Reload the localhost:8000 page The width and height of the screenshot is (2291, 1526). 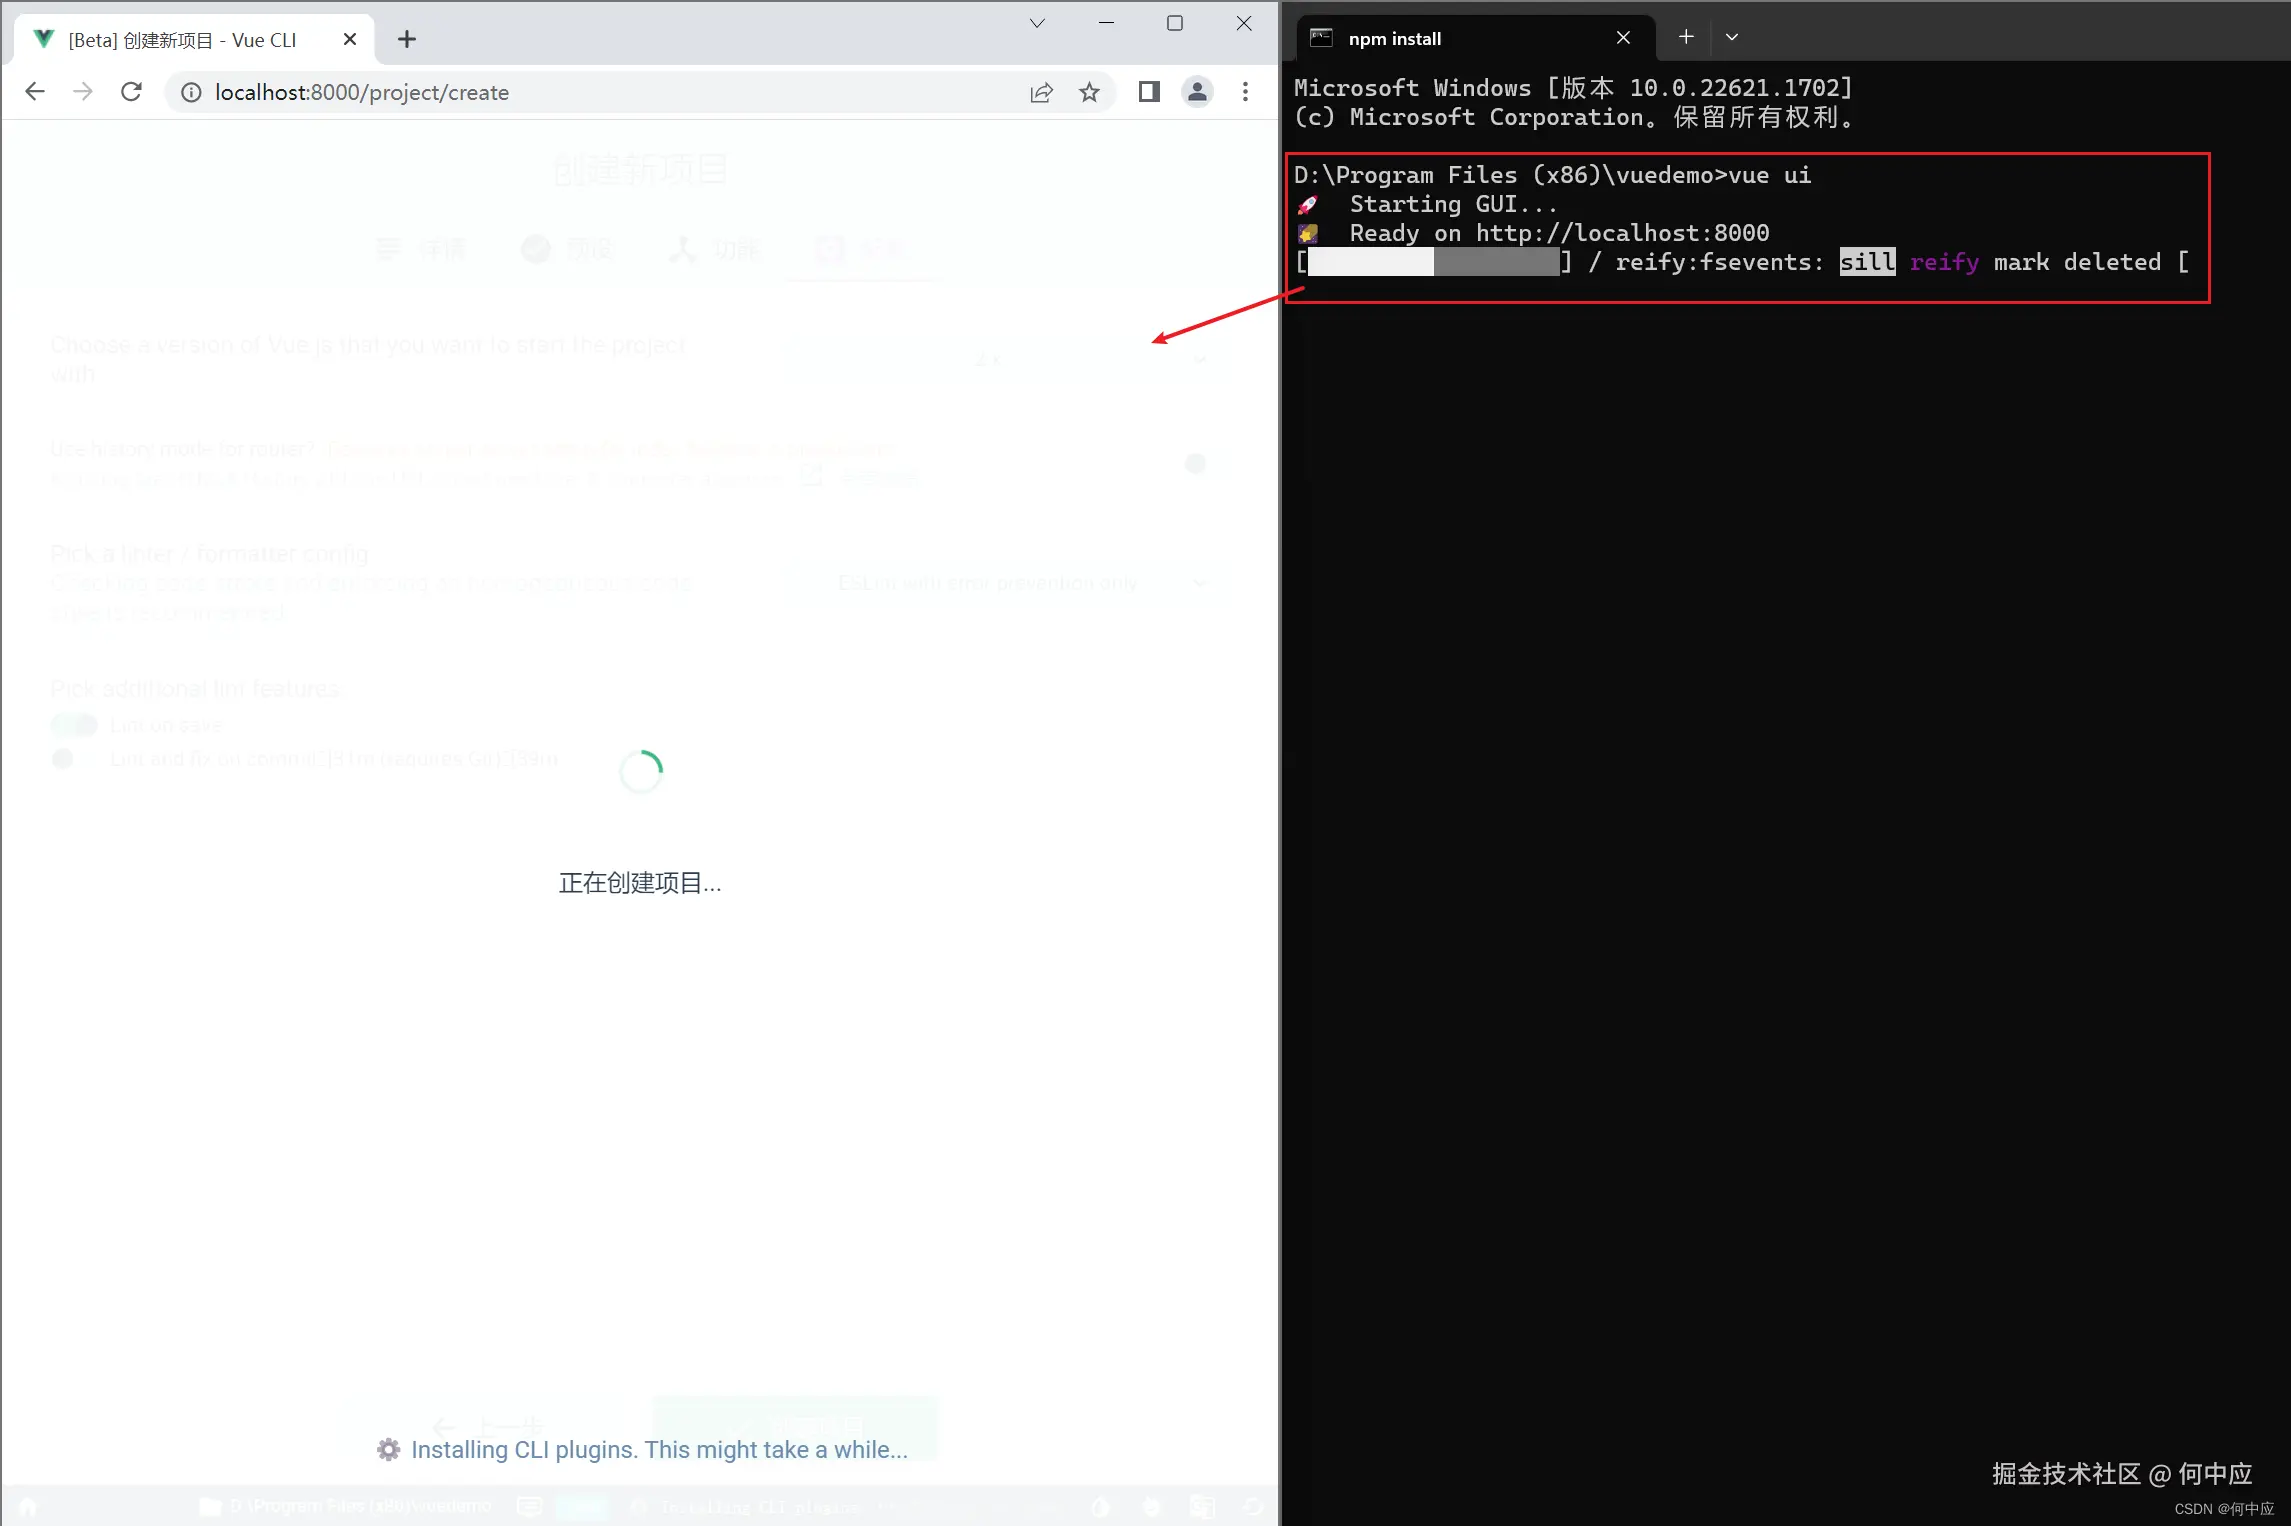(x=131, y=92)
